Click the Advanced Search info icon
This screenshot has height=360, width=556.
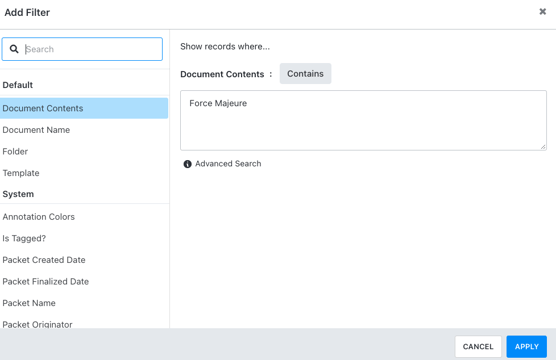click(x=187, y=164)
